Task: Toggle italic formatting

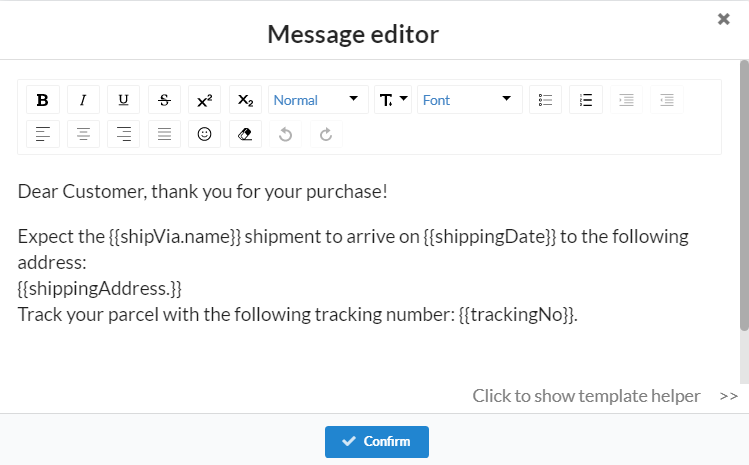Action: [83, 100]
